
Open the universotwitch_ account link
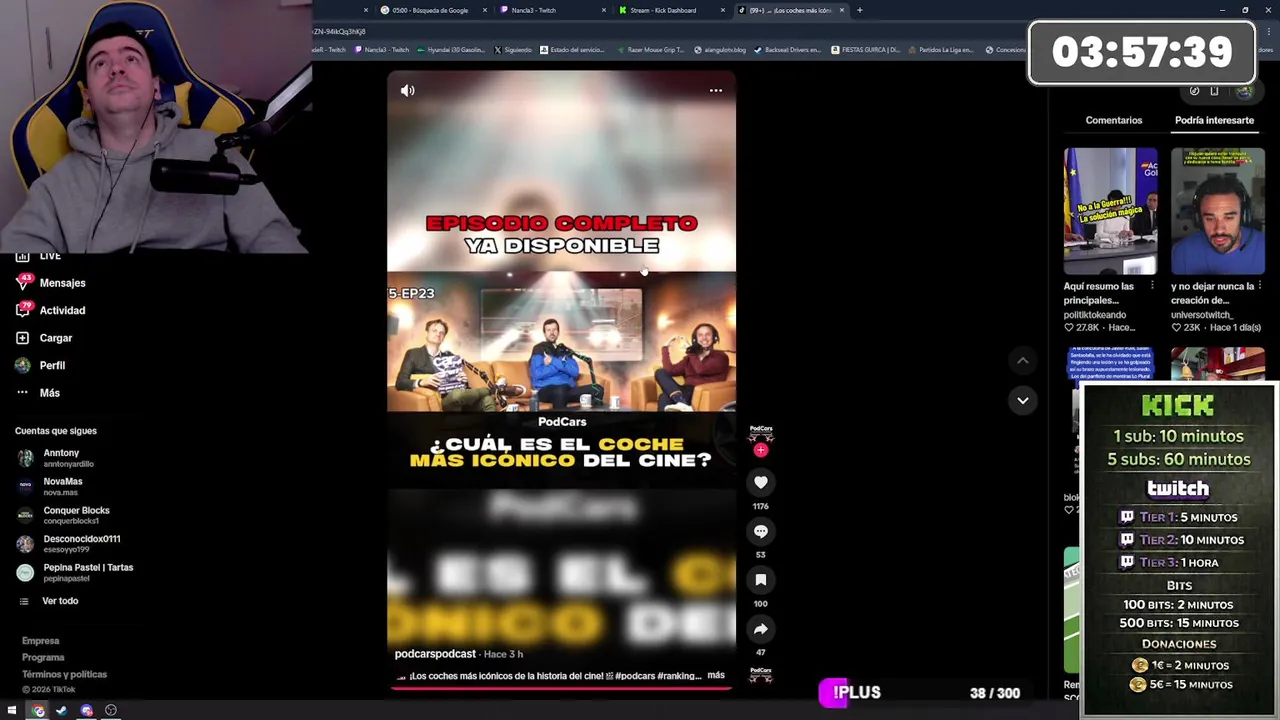click(1202, 315)
